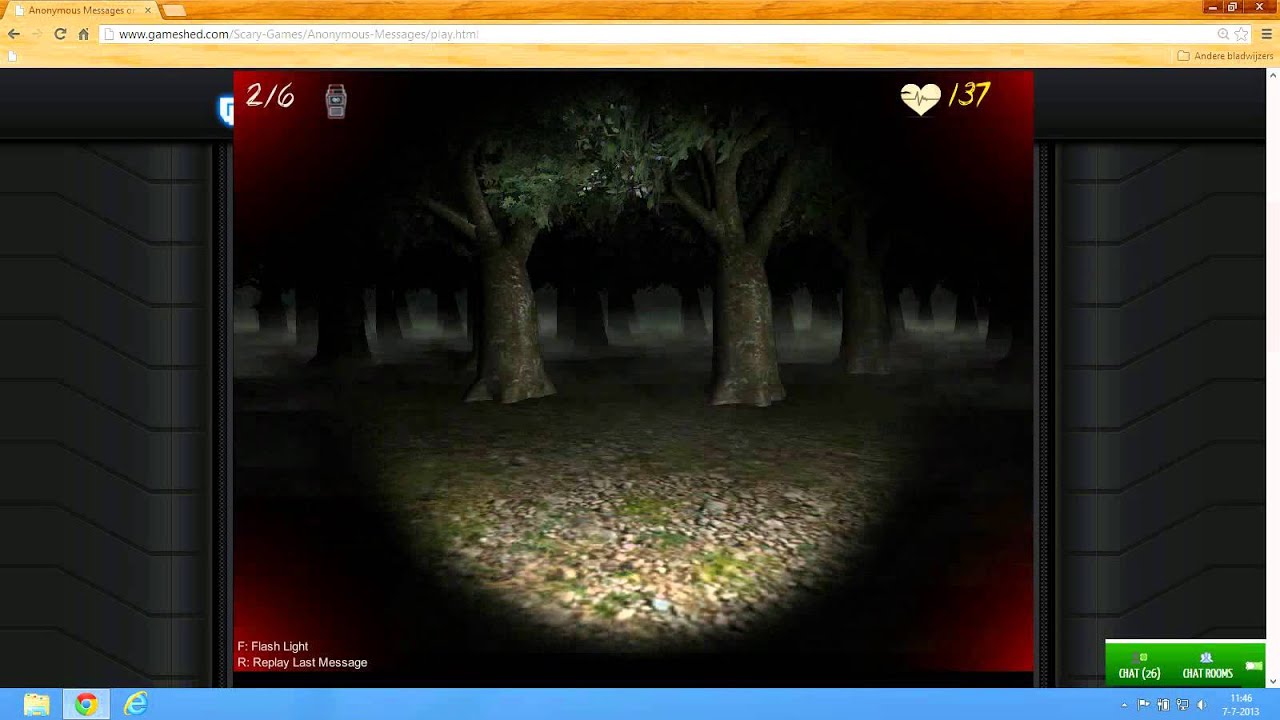Open the CHAT (26) panel
The image size is (1280, 720).
click(1139, 666)
